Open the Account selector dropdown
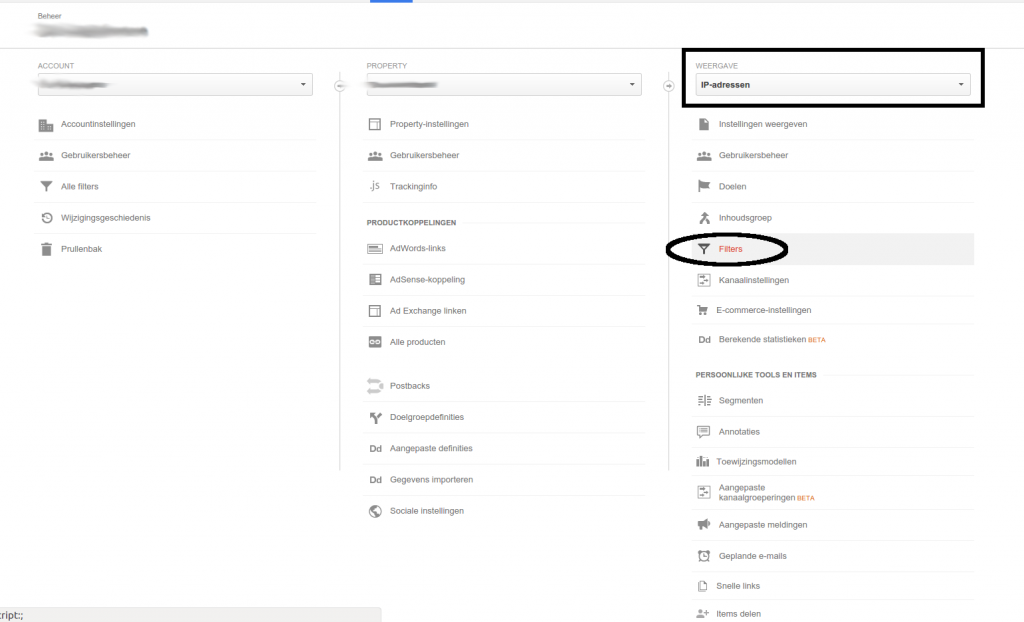 click(x=175, y=85)
